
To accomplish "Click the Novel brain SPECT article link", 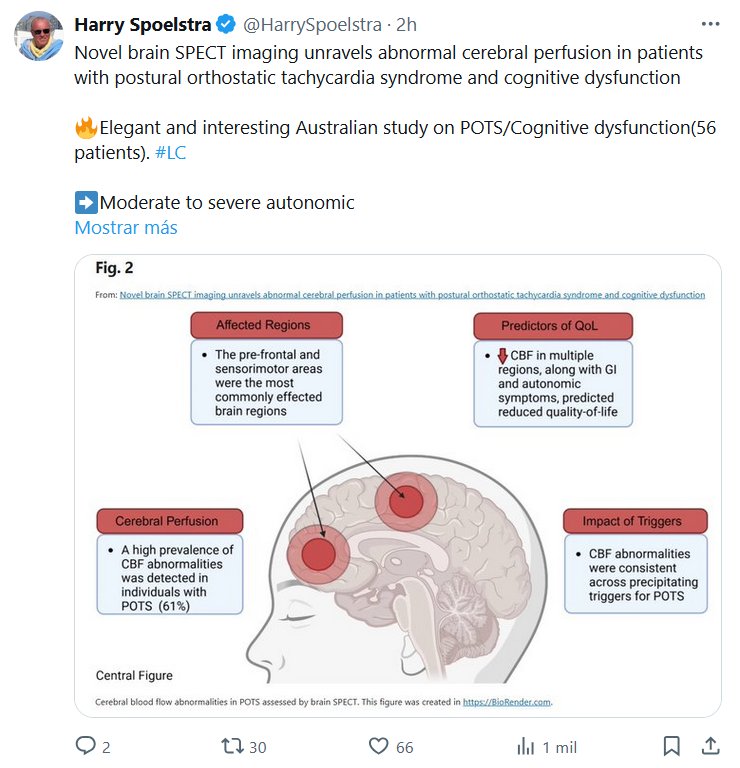I will [x=411, y=295].
